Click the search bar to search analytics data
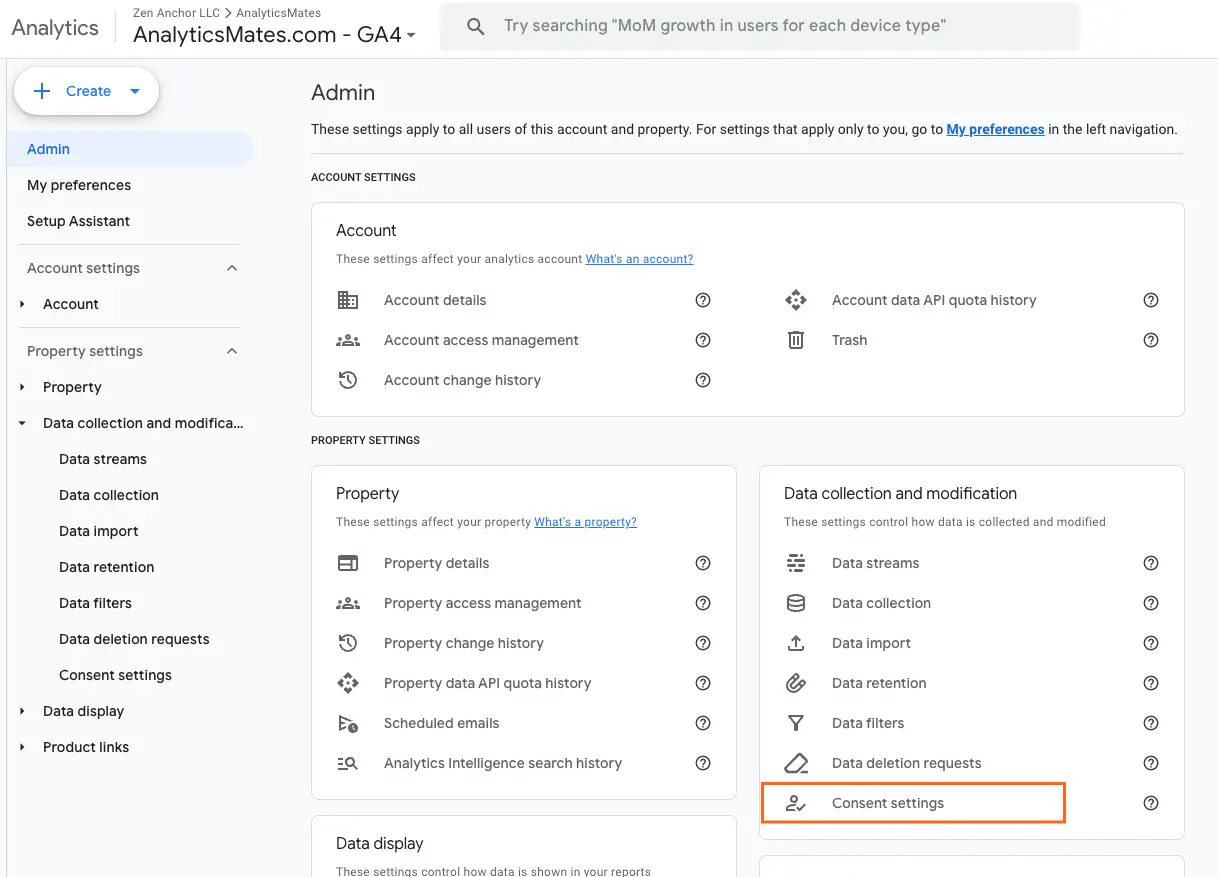The width and height of the screenshot is (1218, 877). coord(760,26)
